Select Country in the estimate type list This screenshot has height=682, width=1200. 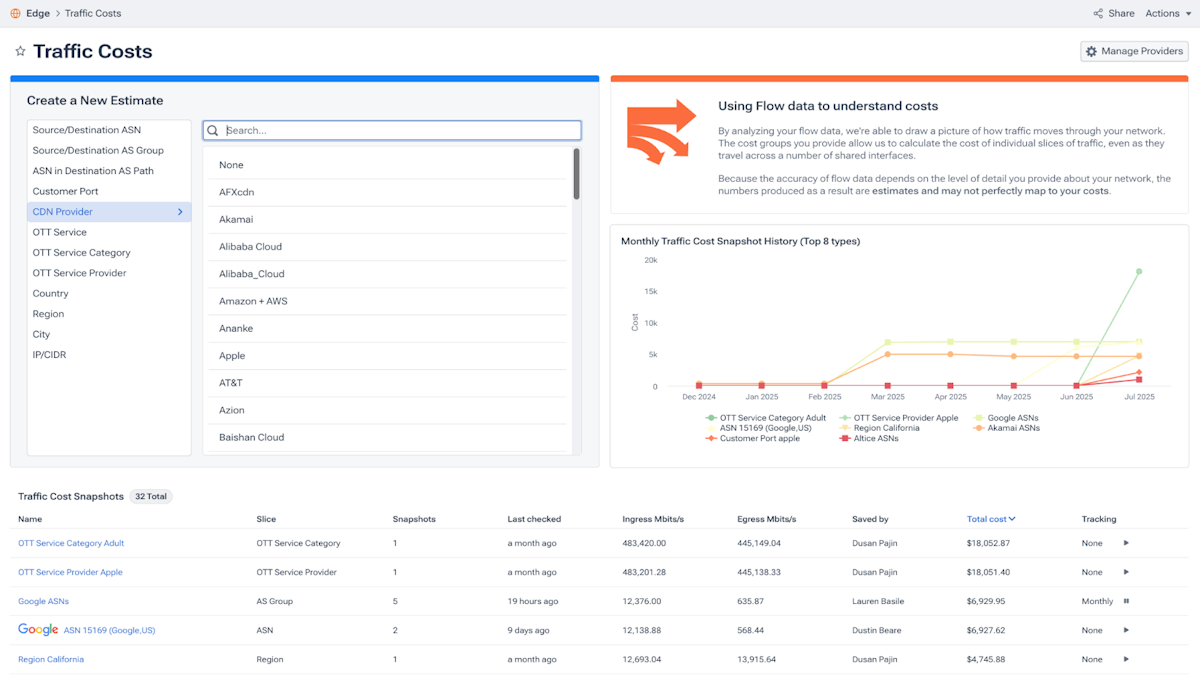pyautogui.click(x=50, y=293)
